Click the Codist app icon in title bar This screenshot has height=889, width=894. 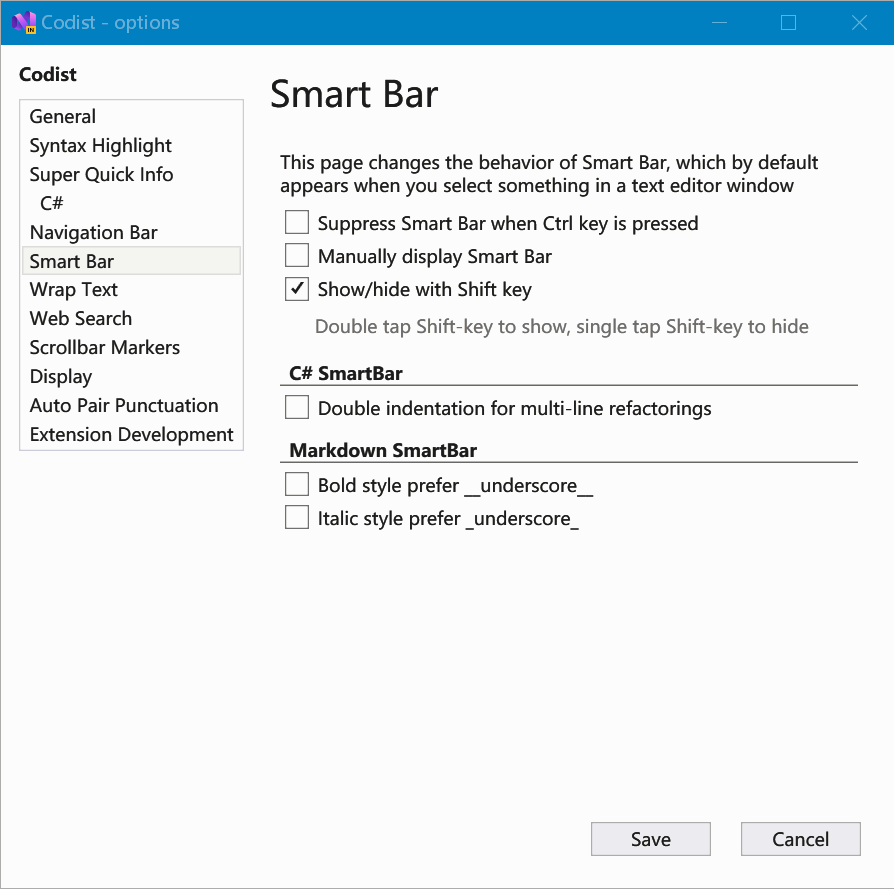(24, 22)
